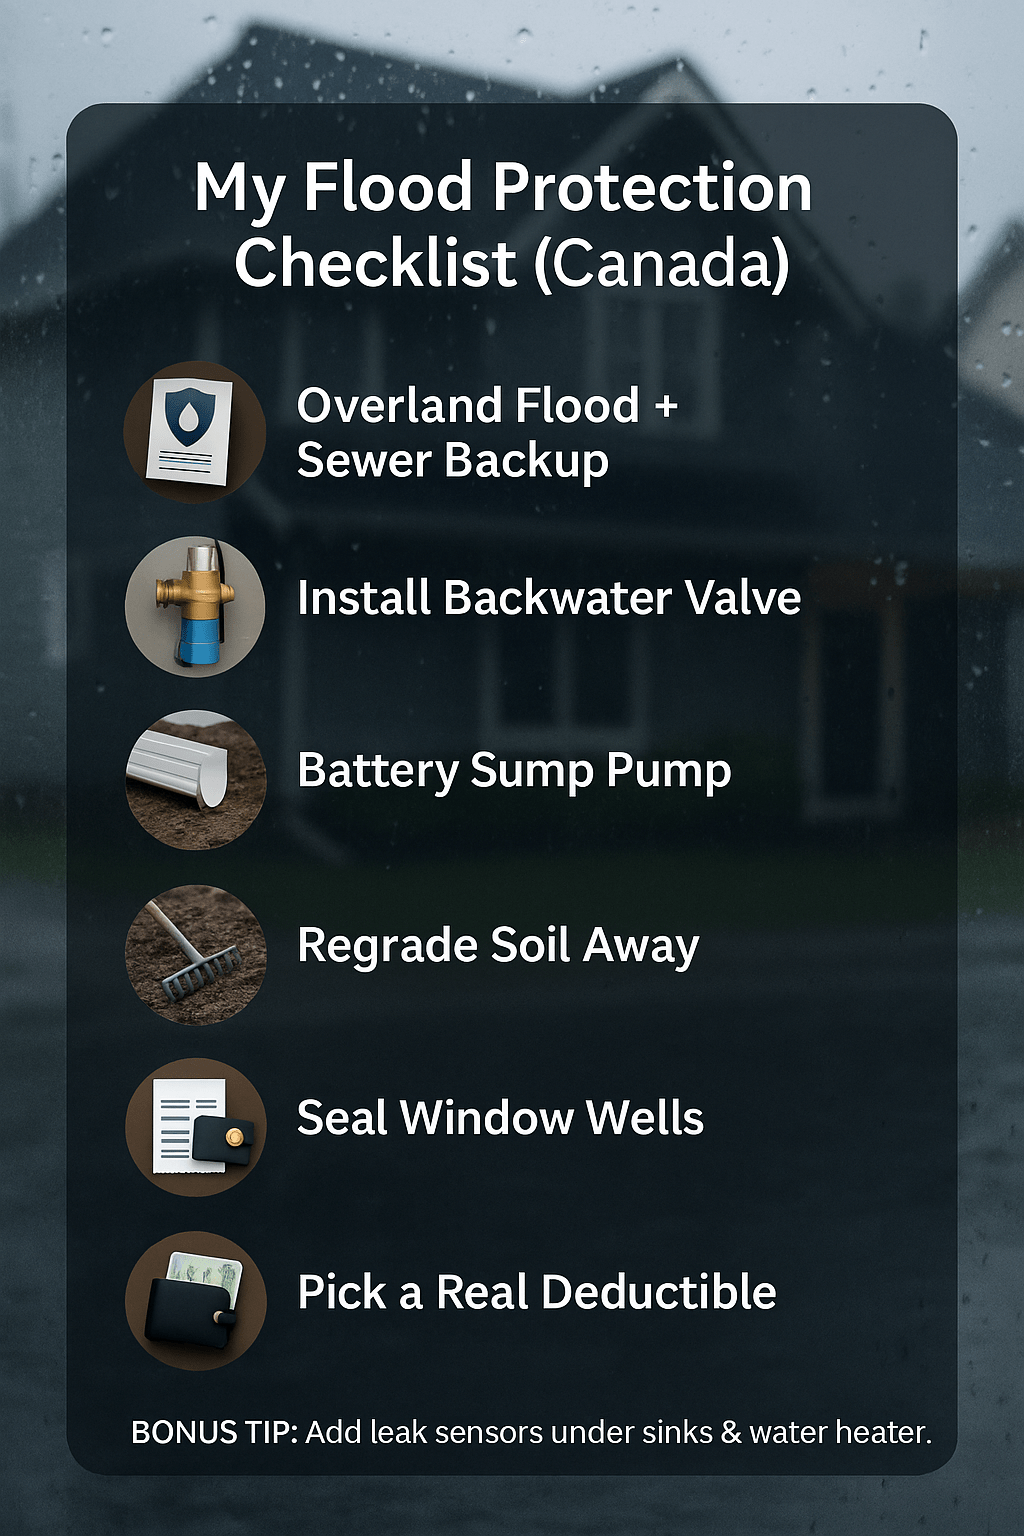Select the garden rake soil icon
Image resolution: width=1024 pixels, height=1536 pixels.
195,954
